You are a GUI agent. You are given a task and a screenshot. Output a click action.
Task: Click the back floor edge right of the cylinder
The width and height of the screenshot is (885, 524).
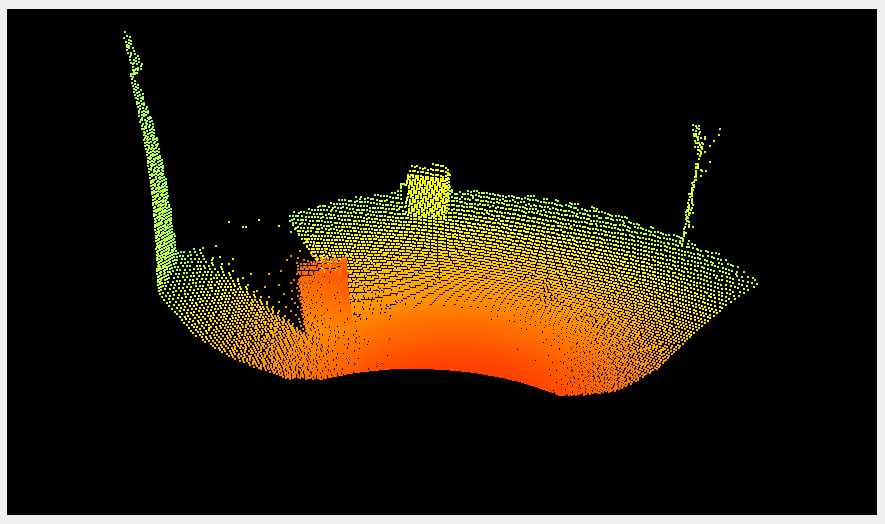coord(540,200)
